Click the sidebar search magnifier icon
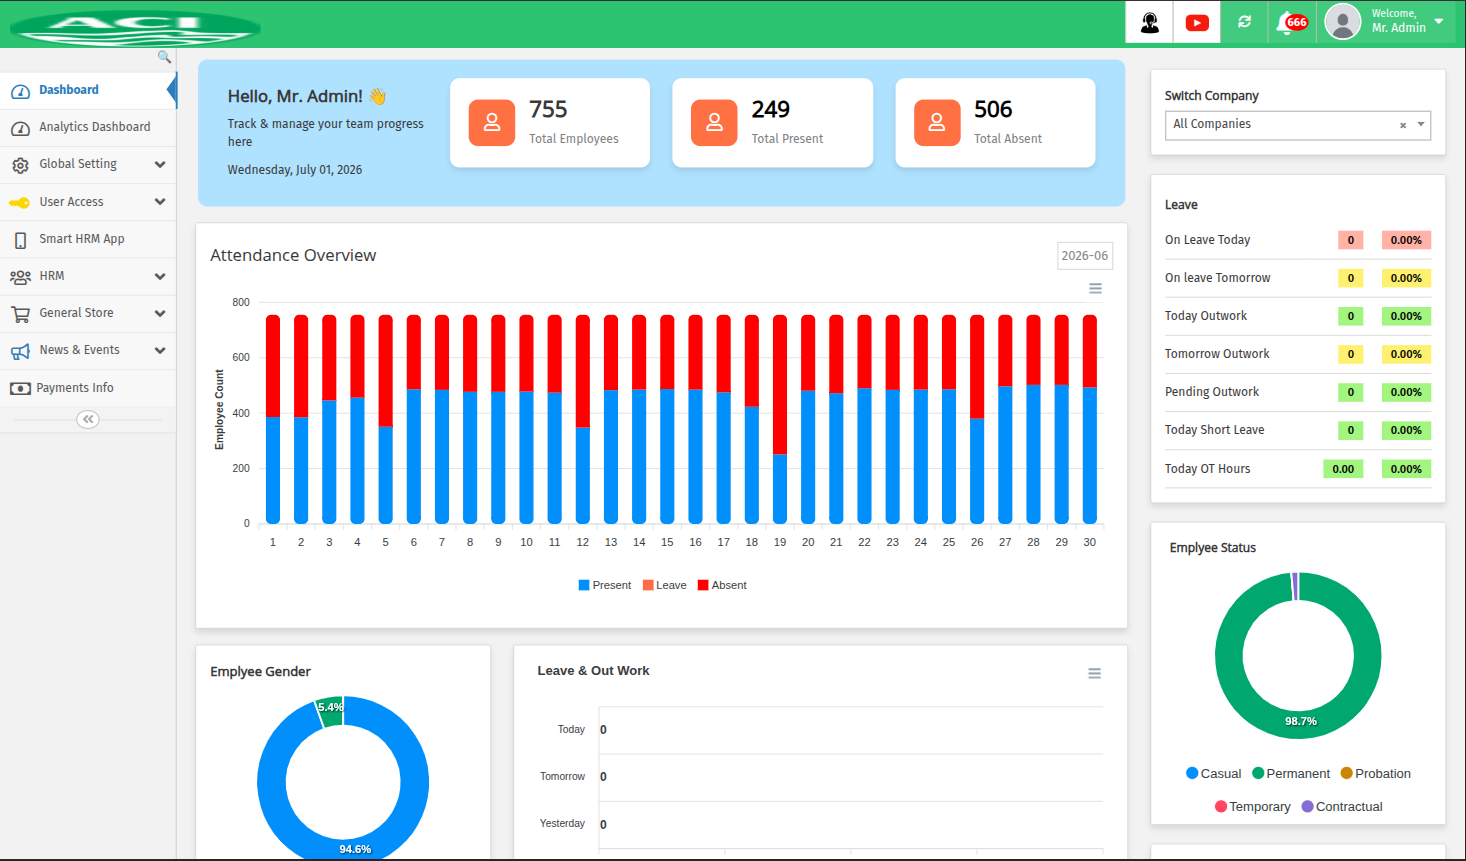Screen dimensions: 1466x861 164,57
